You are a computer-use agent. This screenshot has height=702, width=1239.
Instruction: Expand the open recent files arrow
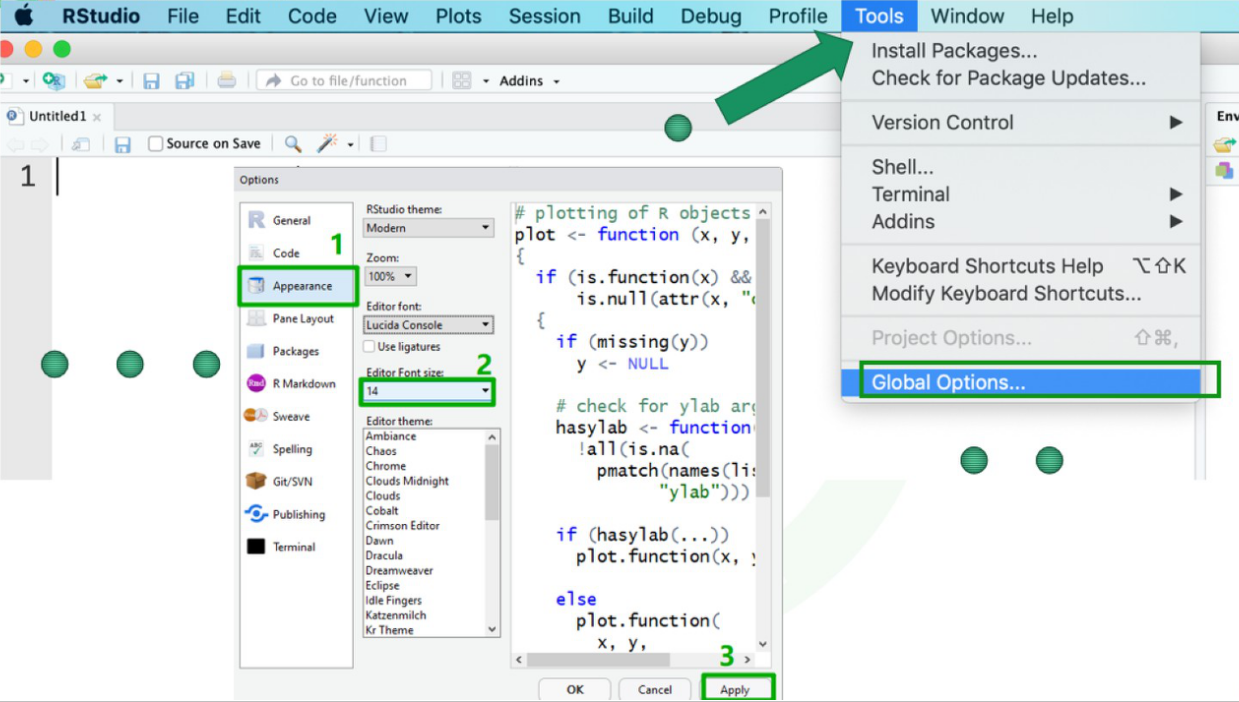(x=119, y=81)
